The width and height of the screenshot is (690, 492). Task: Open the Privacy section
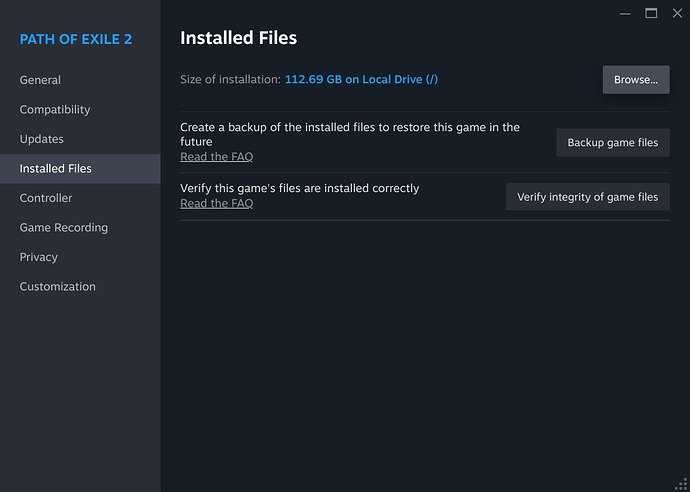[x=38, y=257]
